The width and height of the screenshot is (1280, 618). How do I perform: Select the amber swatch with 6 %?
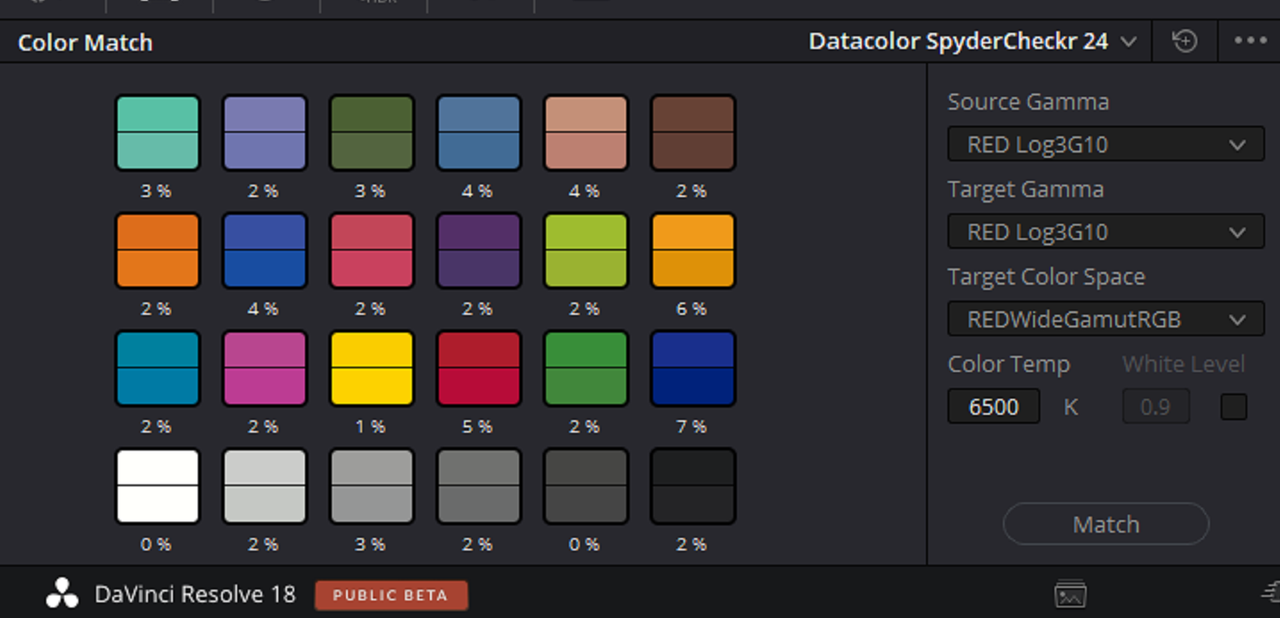click(x=692, y=251)
